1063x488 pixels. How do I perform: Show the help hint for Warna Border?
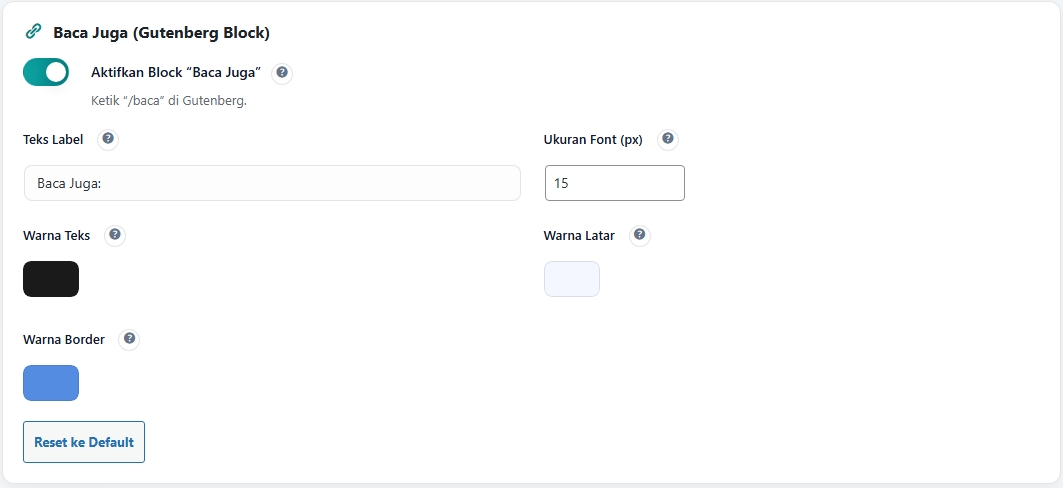coord(129,339)
